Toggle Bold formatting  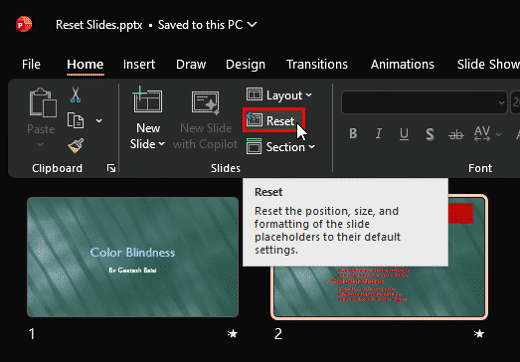353,134
